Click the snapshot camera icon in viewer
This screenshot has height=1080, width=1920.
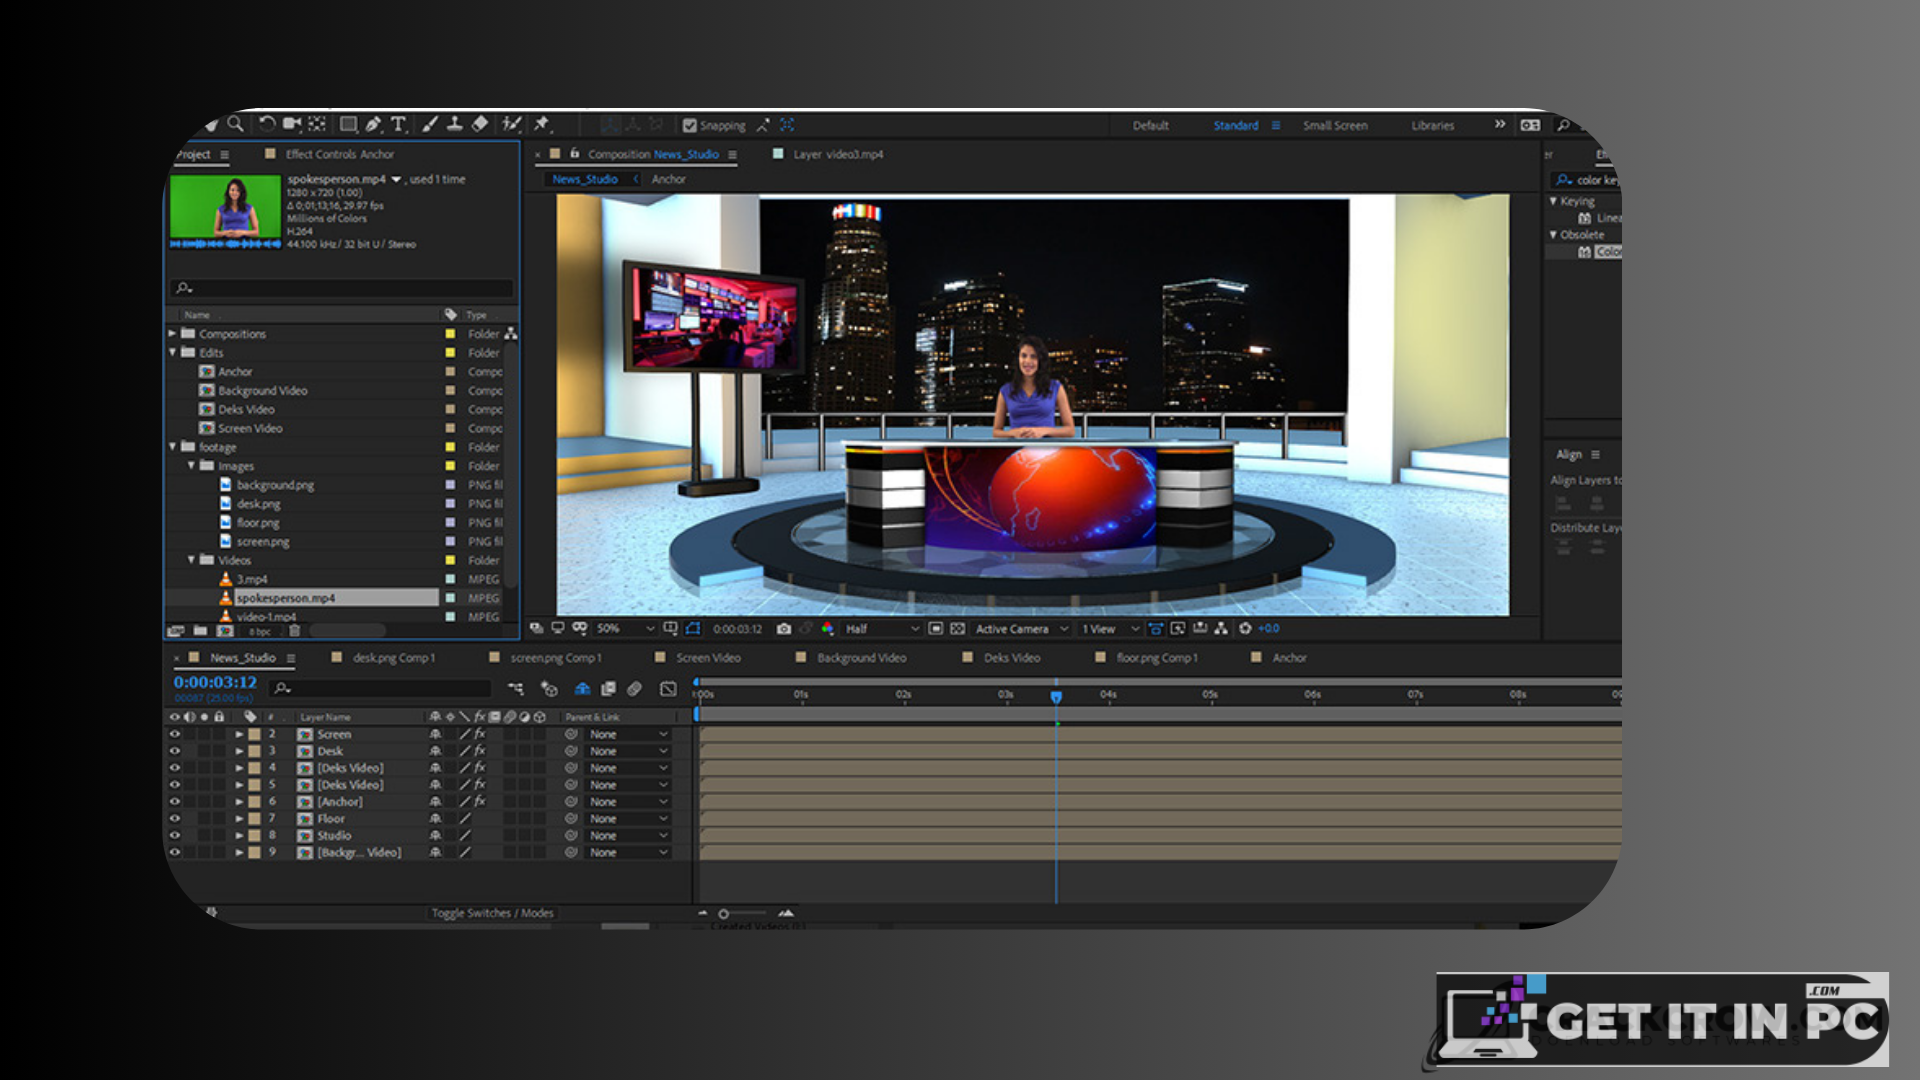[x=784, y=629]
